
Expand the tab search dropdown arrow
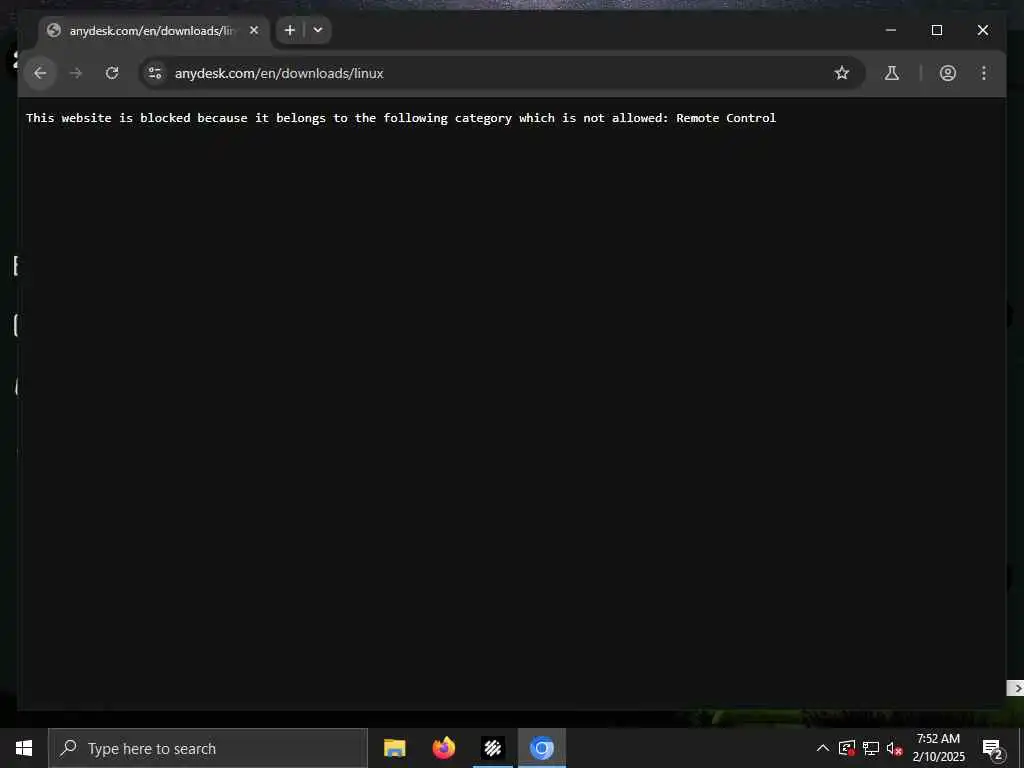[318, 30]
